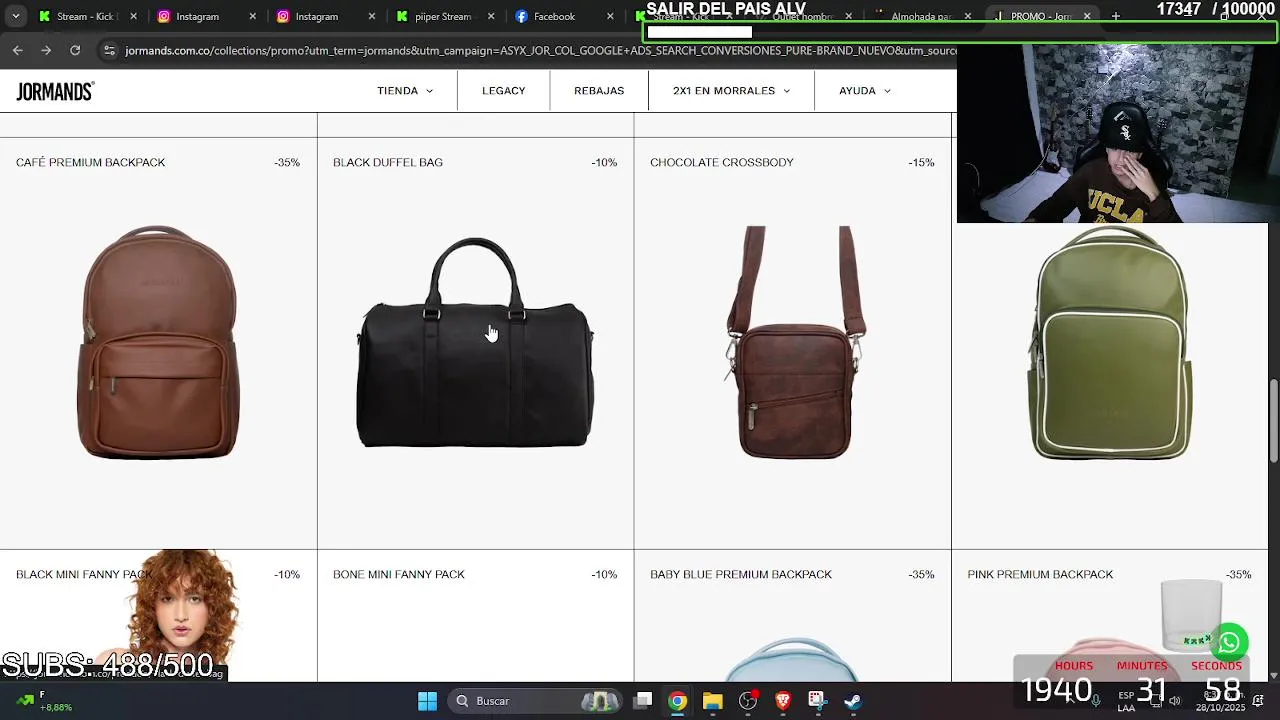Screen dimensions: 1280x720
Task: Go back to the previous page
Action: tap(17, 50)
